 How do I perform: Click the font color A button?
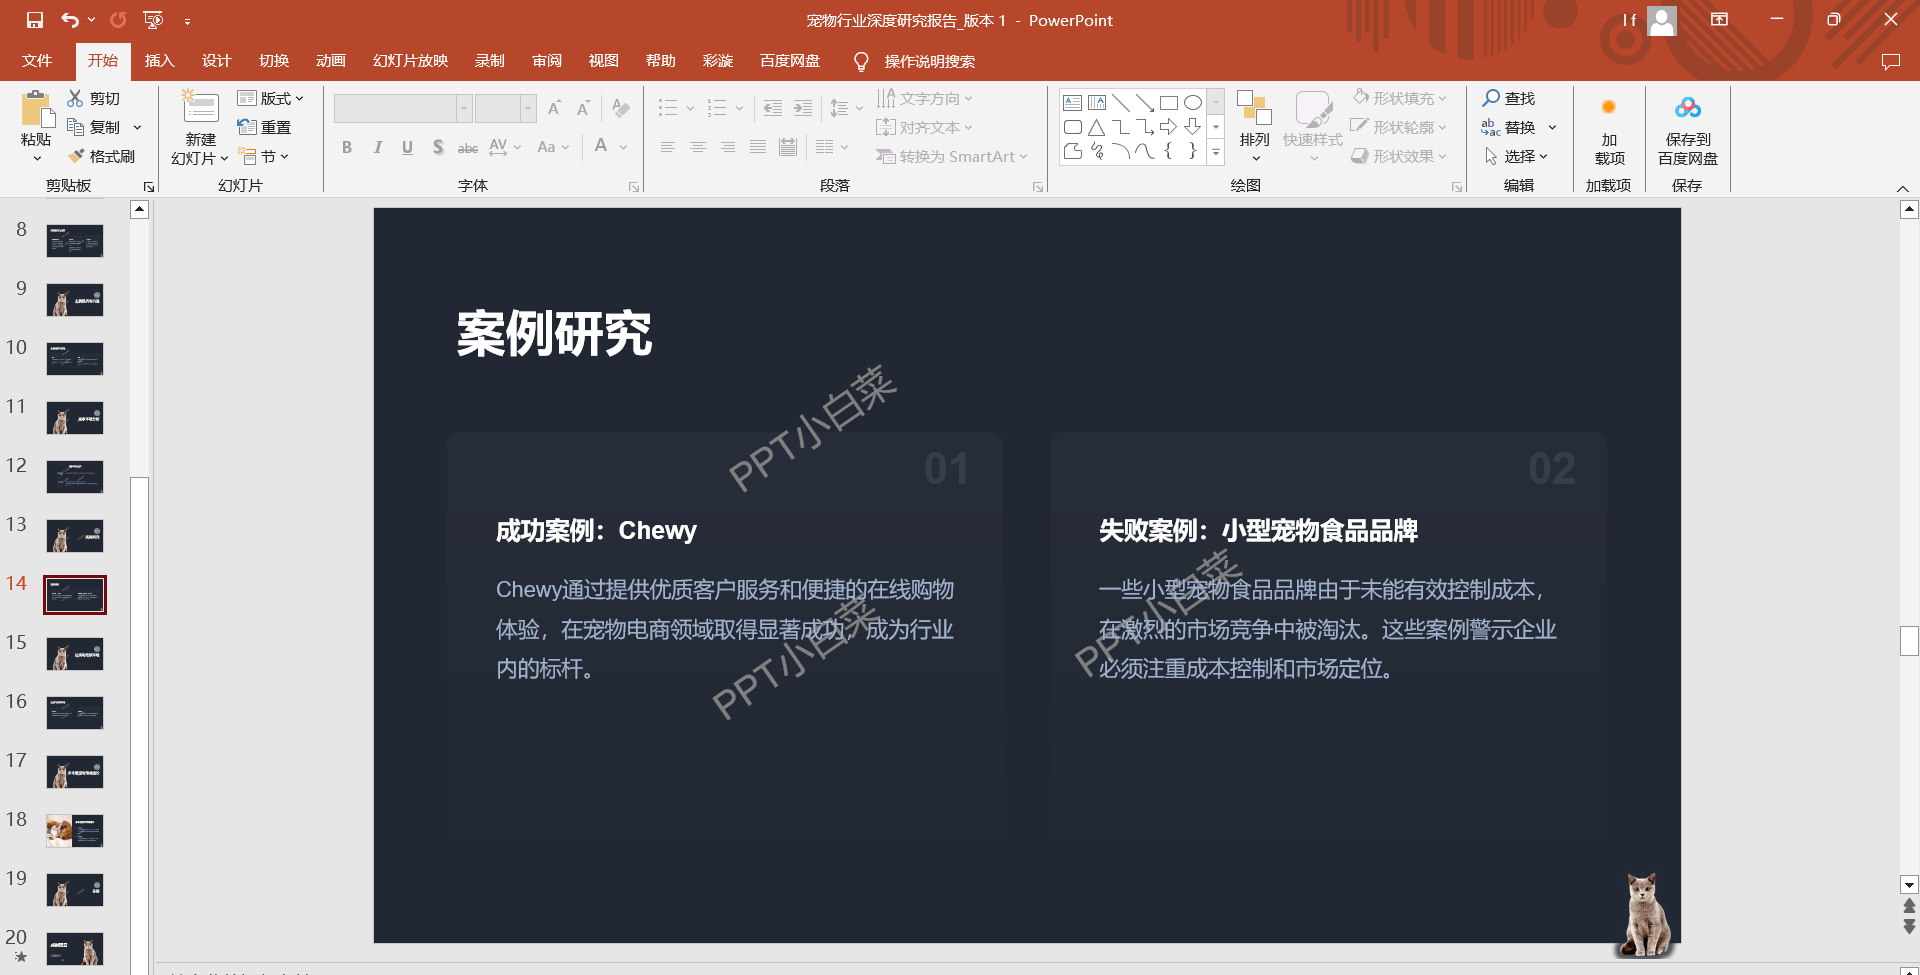(x=601, y=146)
